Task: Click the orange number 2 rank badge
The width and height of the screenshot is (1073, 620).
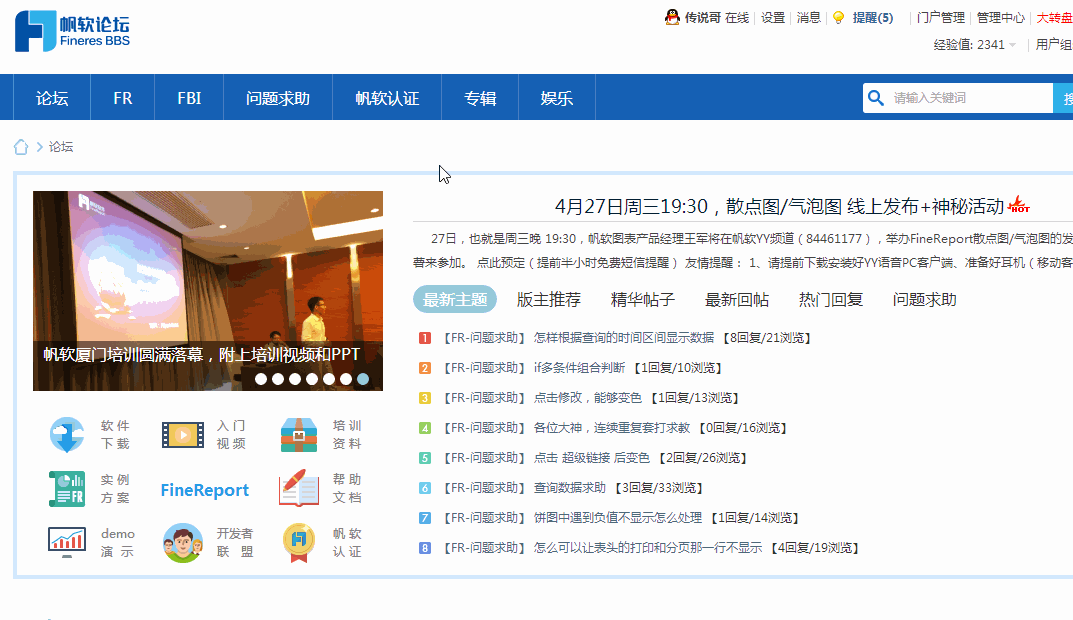Action: [425, 368]
